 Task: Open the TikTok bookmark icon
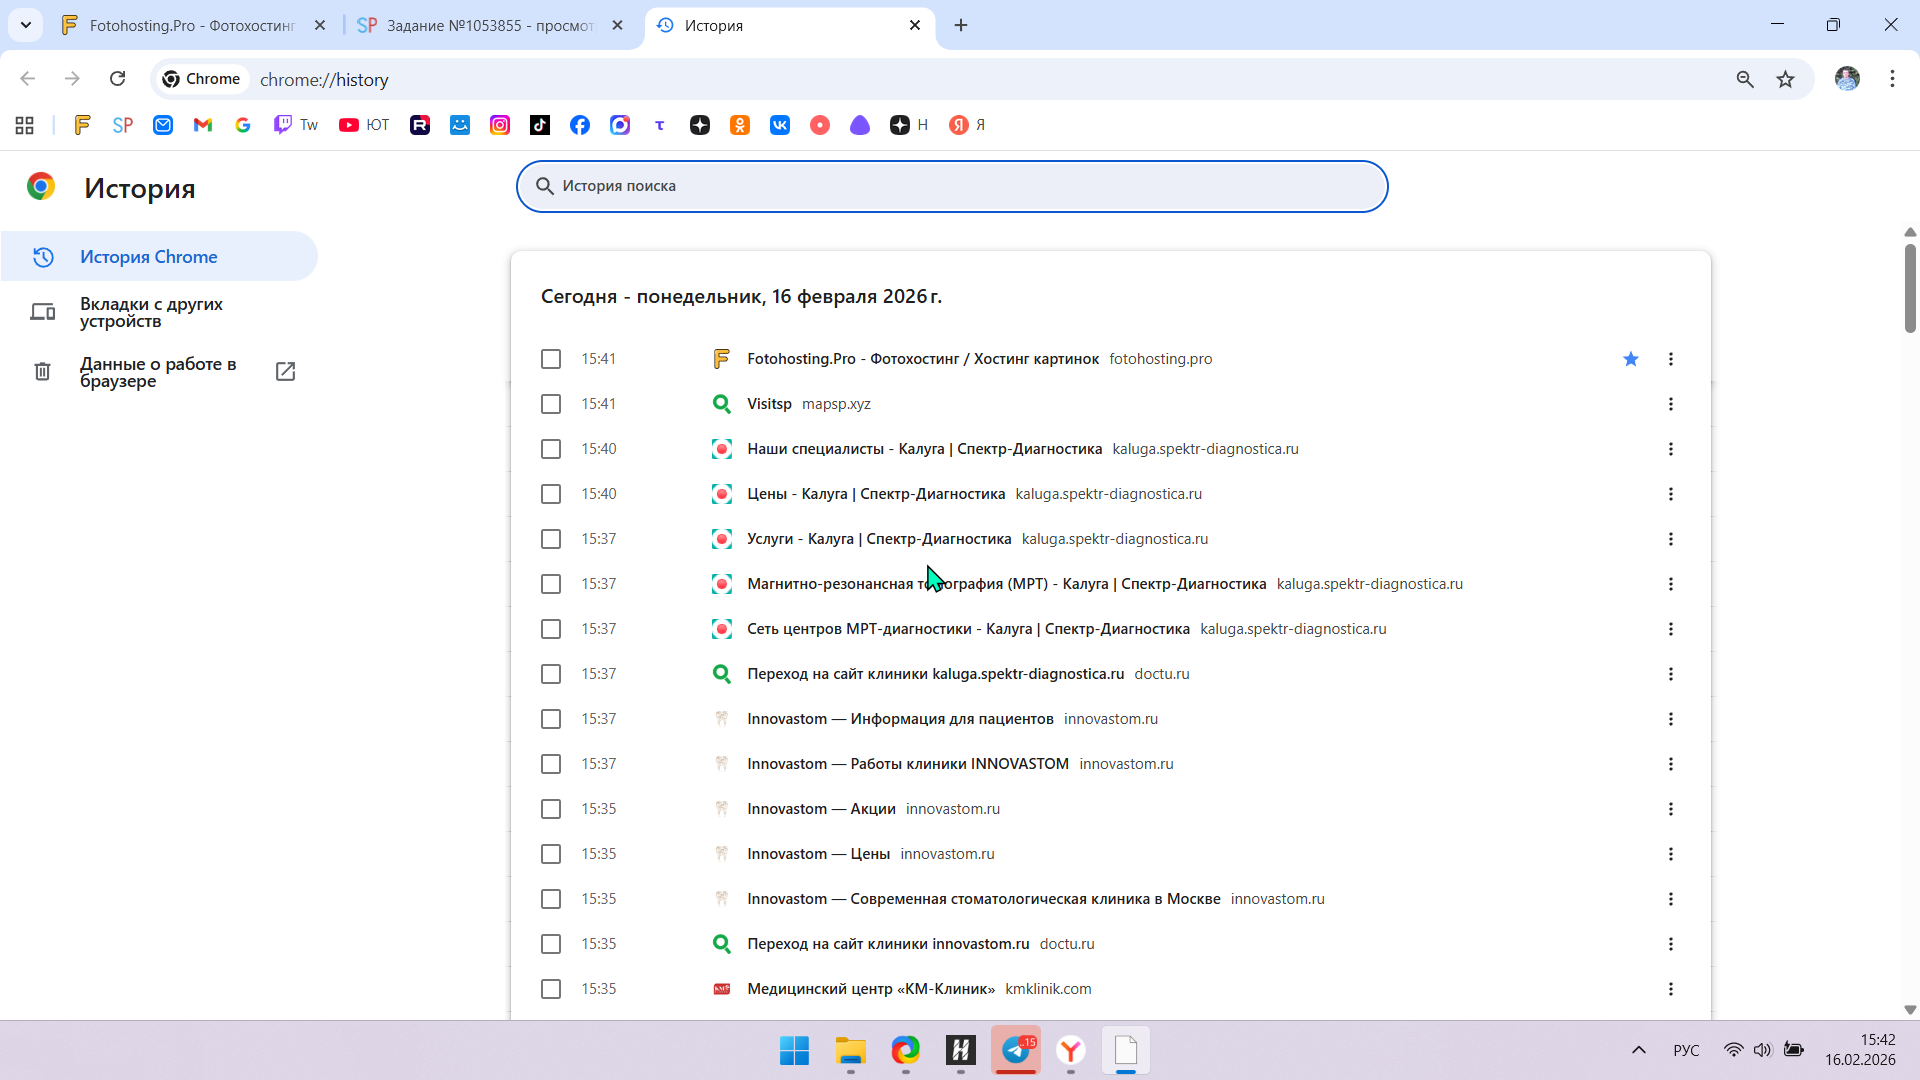pyautogui.click(x=540, y=125)
